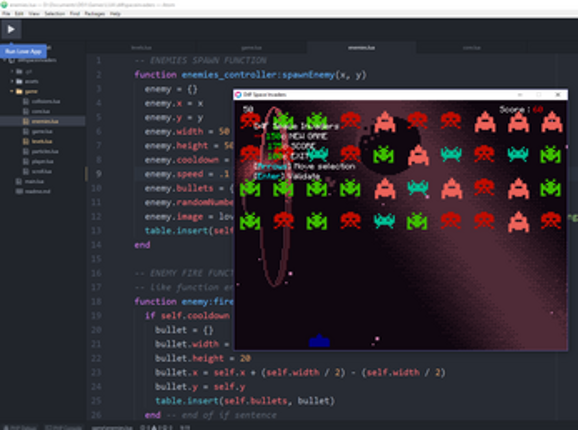Click the assets folder icon
This screenshot has width=578, height=430.
point(19,81)
